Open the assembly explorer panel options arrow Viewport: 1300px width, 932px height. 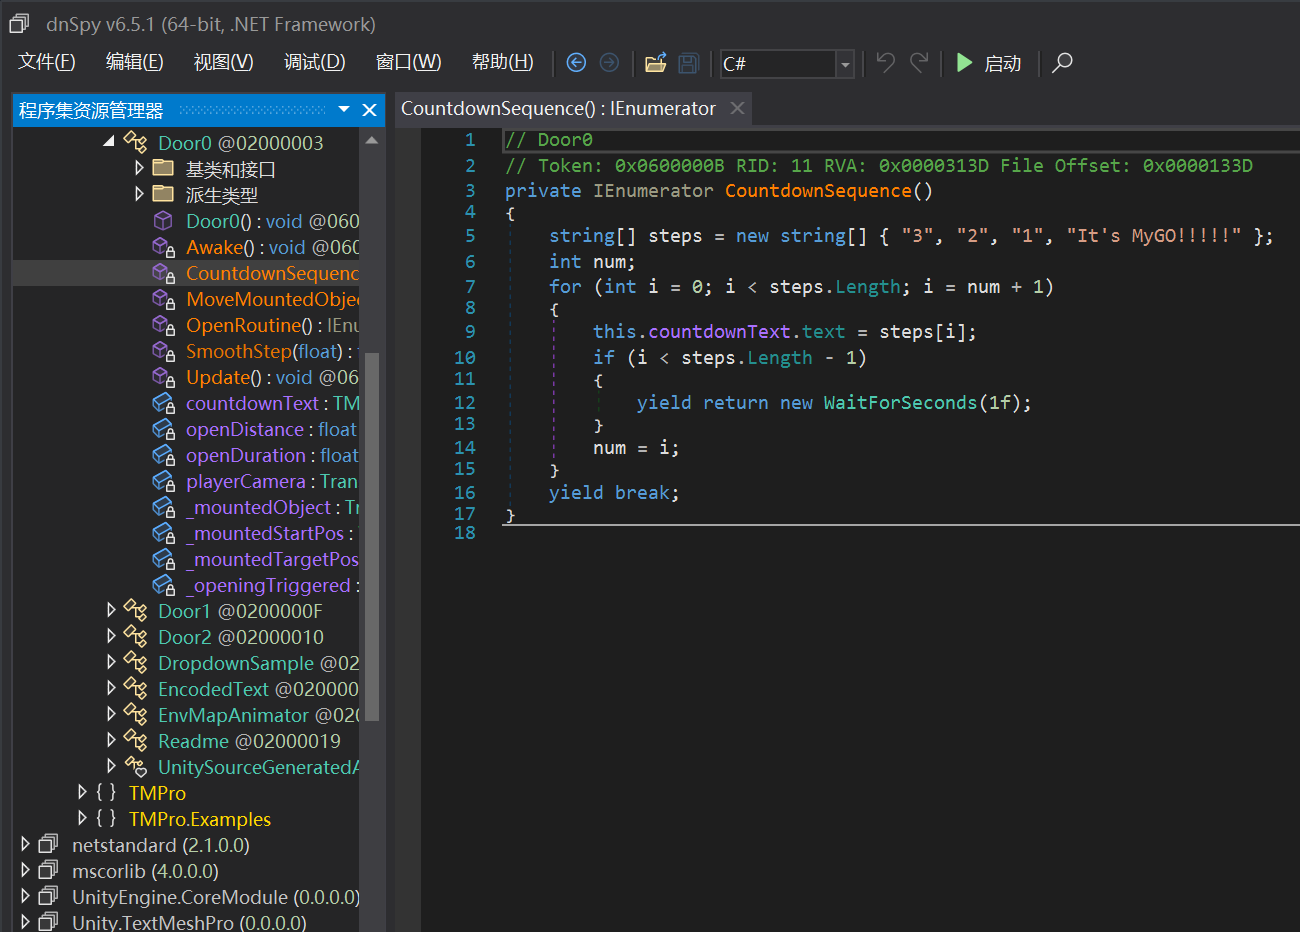(344, 109)
